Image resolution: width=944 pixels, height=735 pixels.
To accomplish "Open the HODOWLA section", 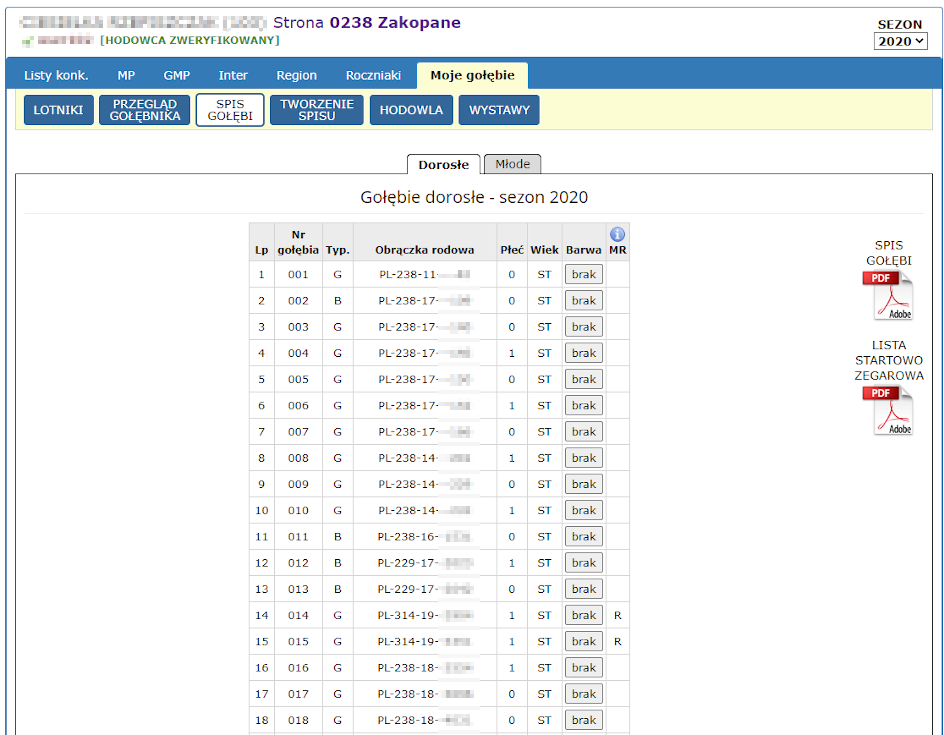I will (411, 110).
